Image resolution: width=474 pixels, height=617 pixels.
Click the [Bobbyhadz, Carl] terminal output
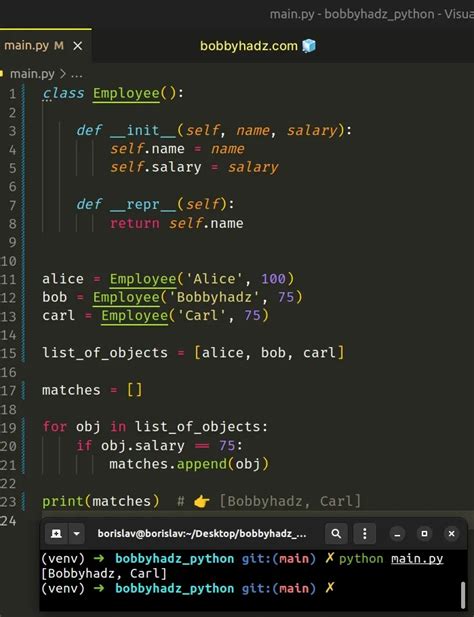coord(104,573)
